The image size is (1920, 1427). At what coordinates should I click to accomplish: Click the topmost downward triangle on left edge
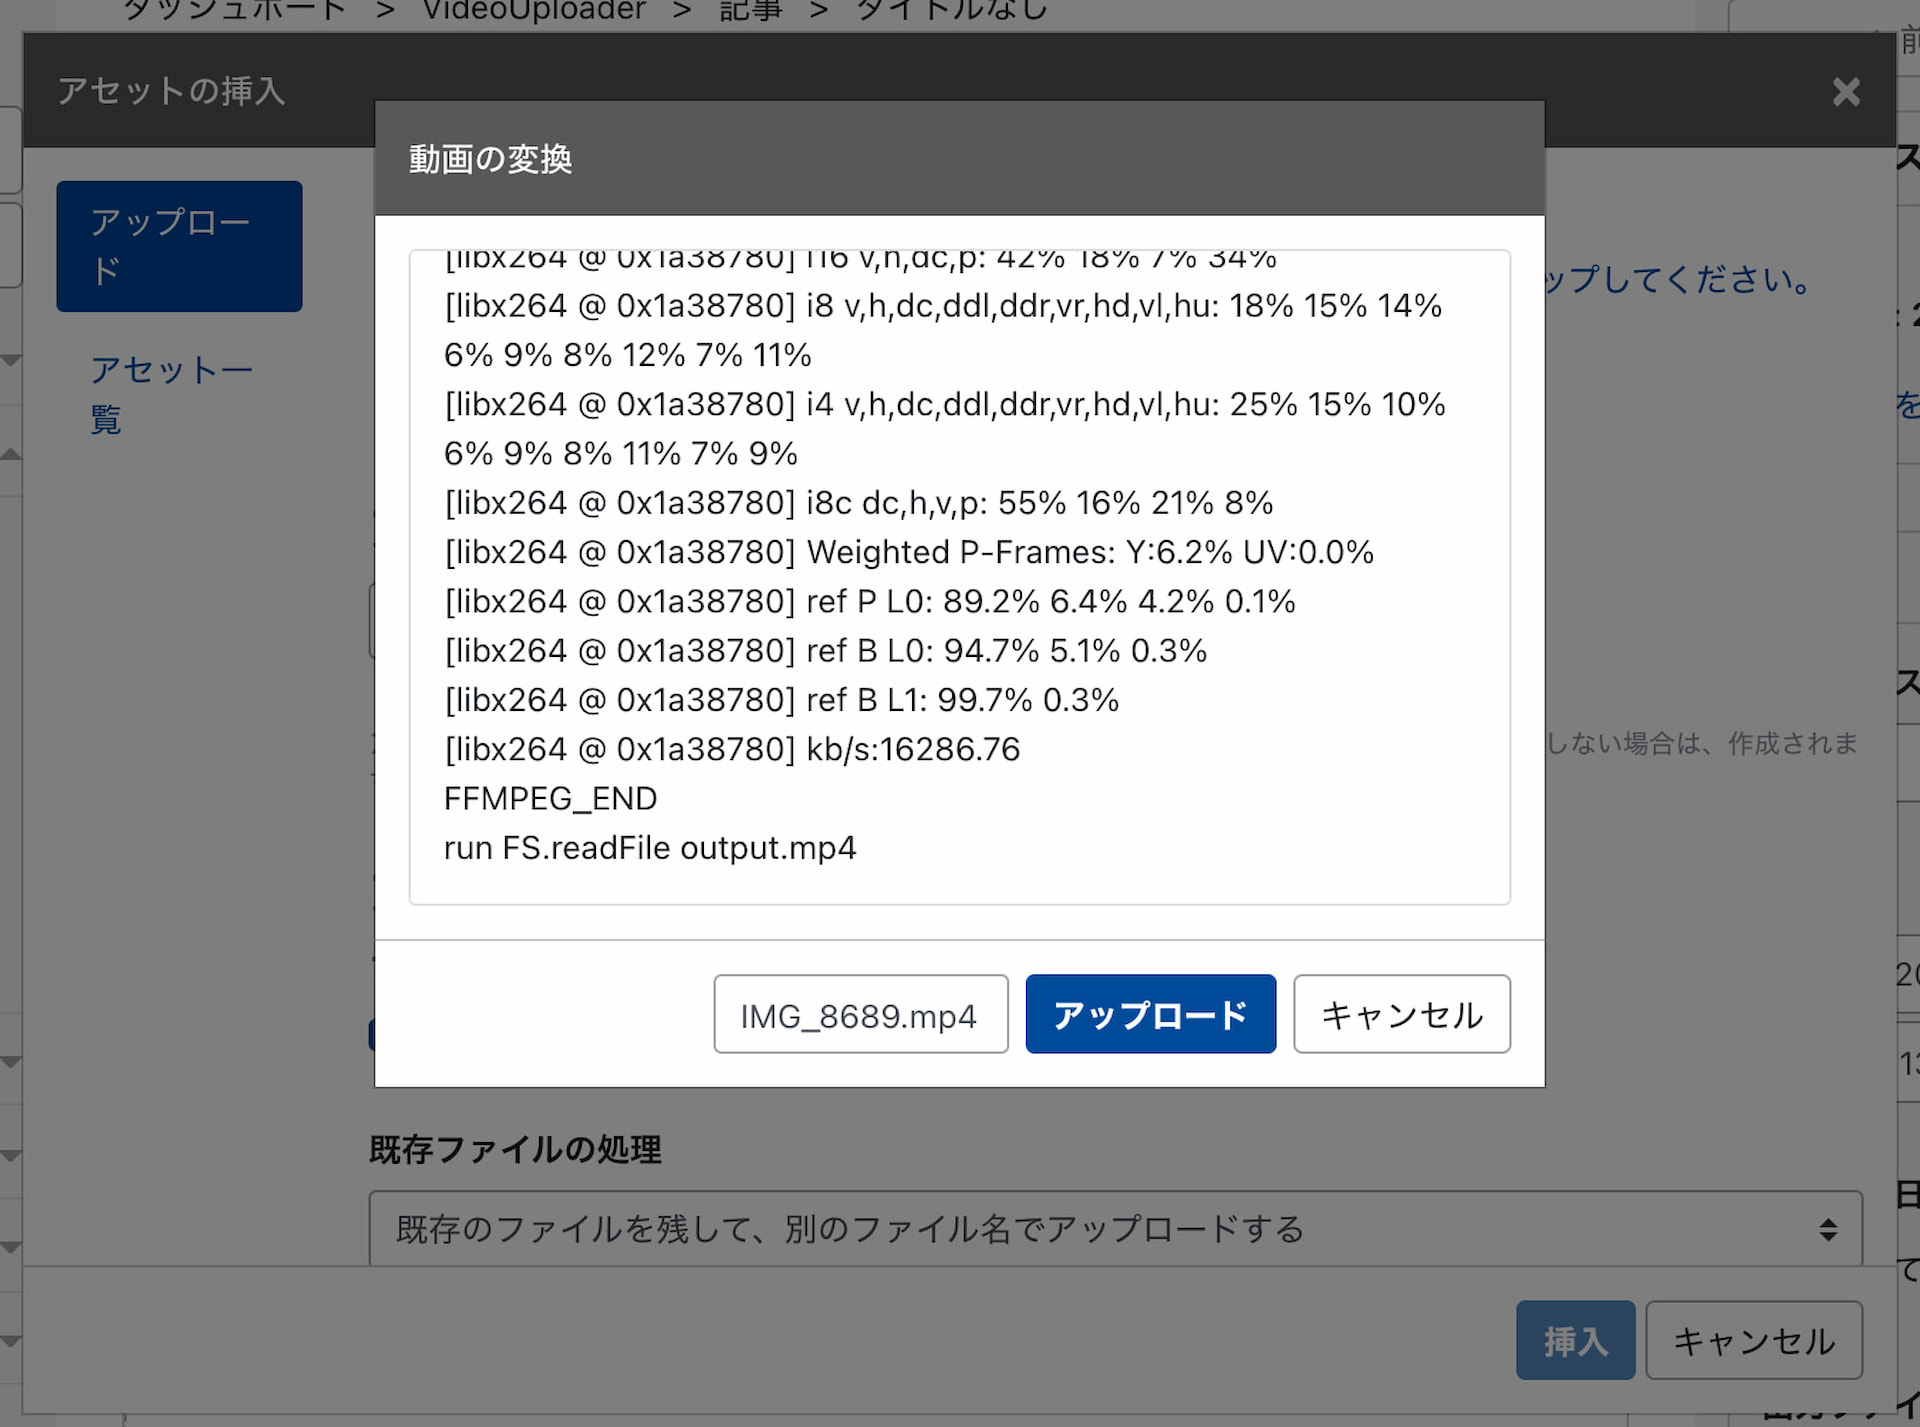pyautogui.click(x=11, y=360)
